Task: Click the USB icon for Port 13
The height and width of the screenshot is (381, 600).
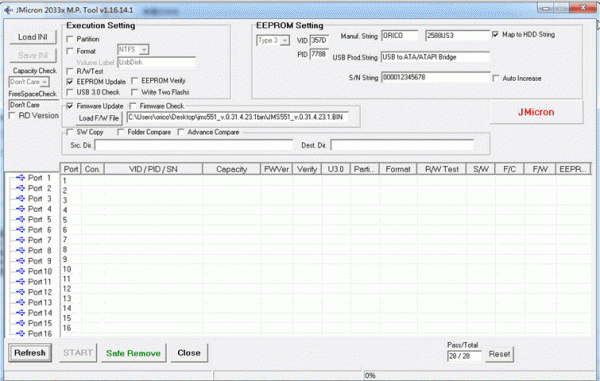Action: [20, 302]
